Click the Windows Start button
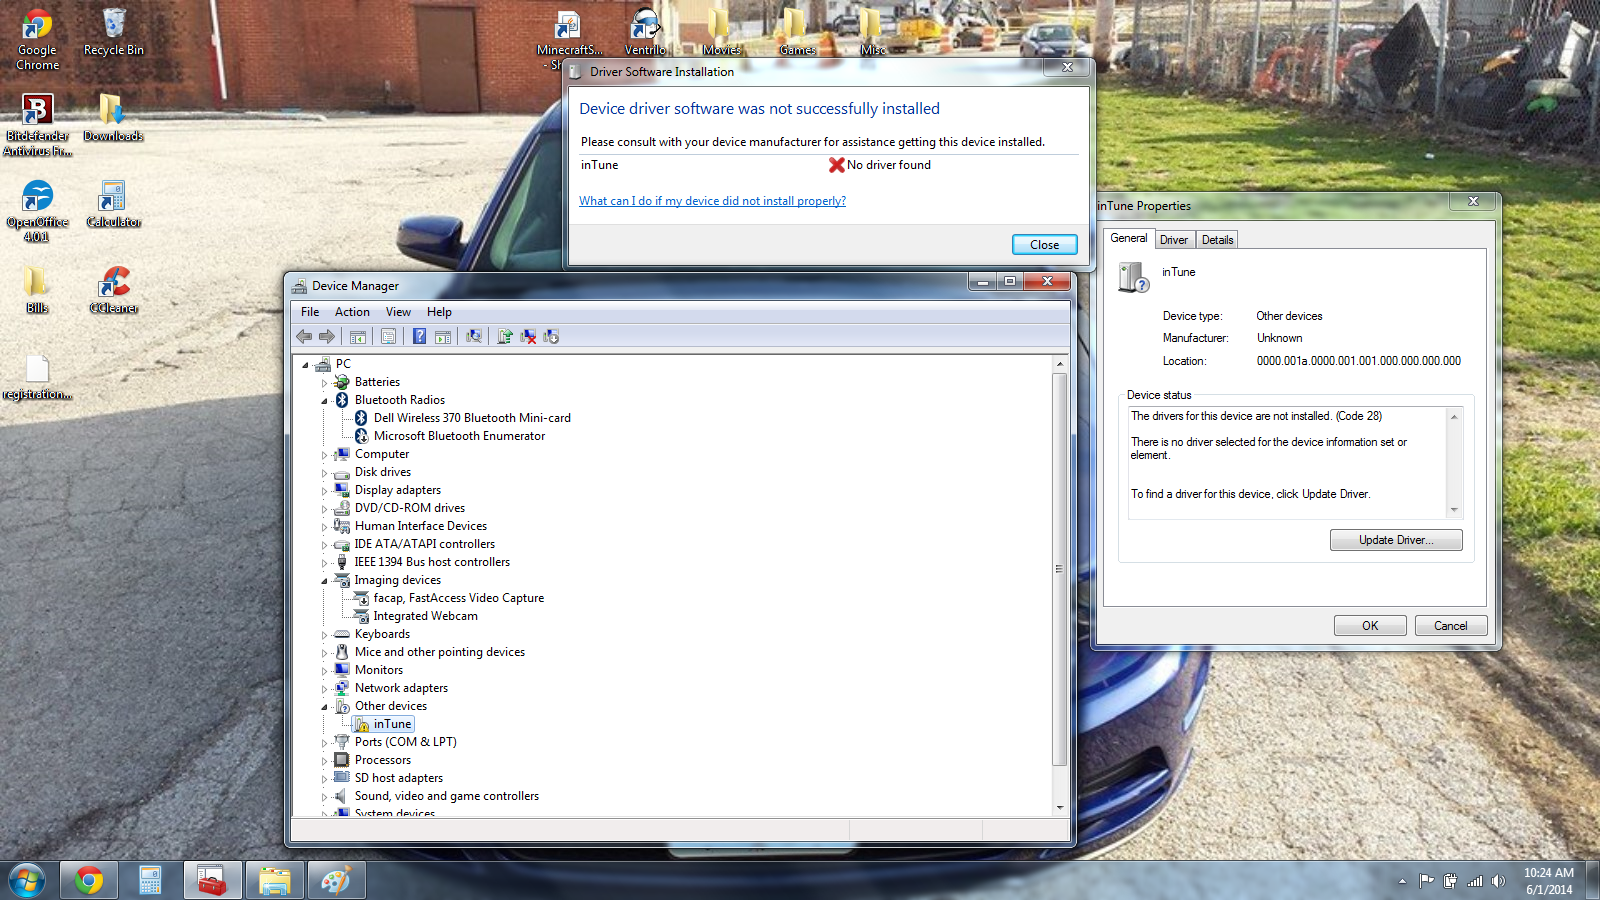Image resolution: width=1600 pixels, height=900 pixels. coord(27,881)
